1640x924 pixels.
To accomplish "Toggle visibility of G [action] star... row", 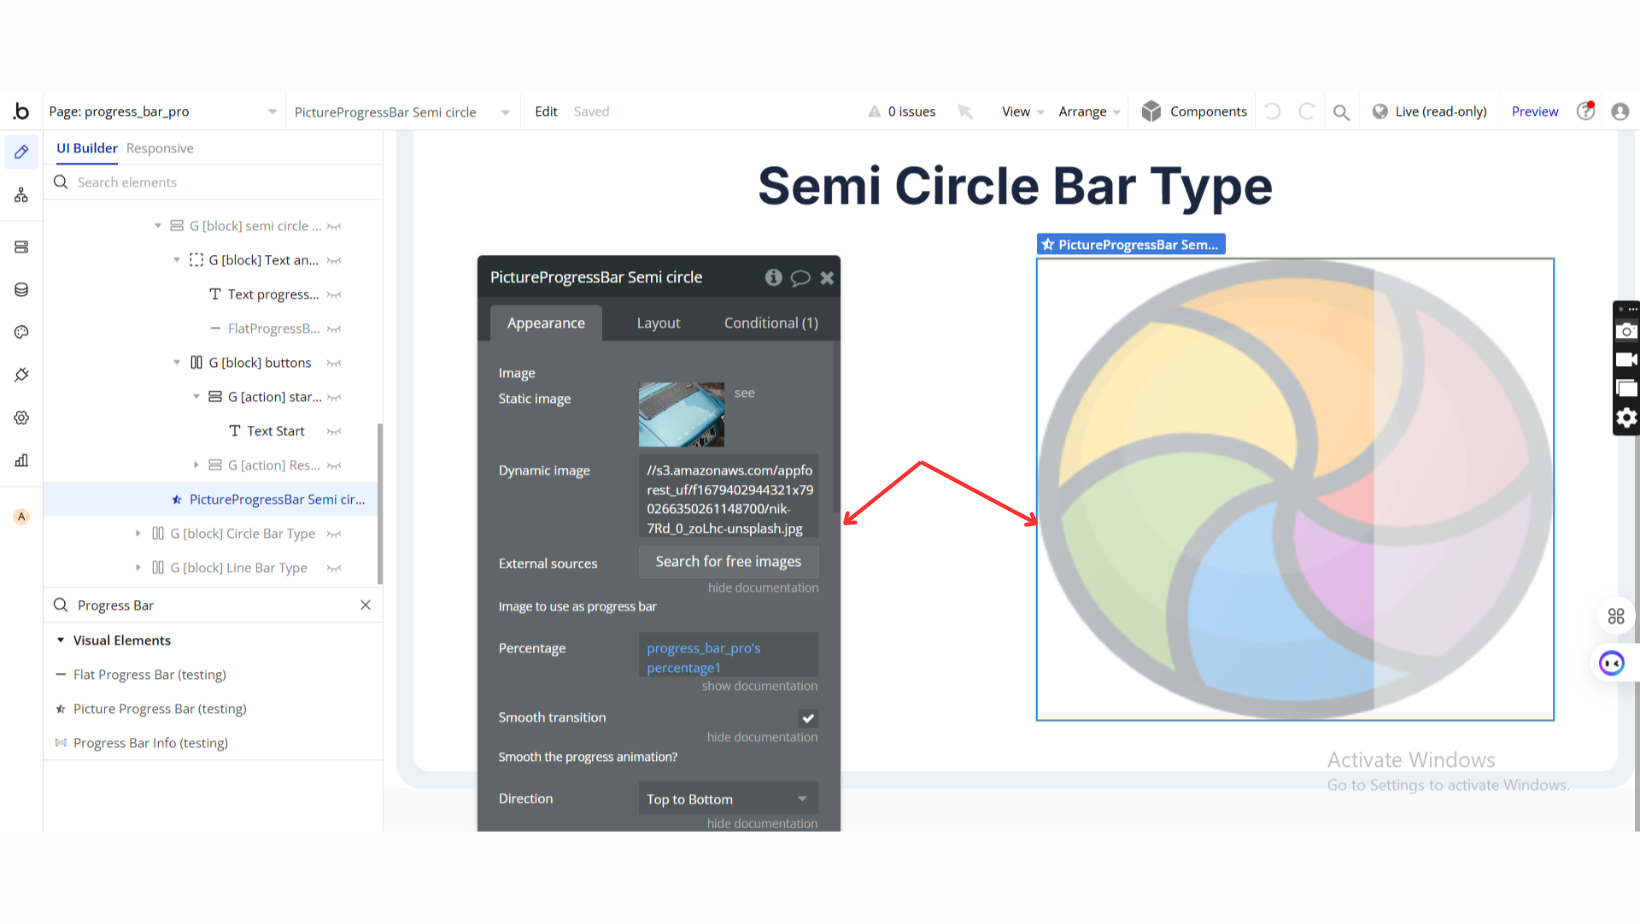I will tap(334, 397).
